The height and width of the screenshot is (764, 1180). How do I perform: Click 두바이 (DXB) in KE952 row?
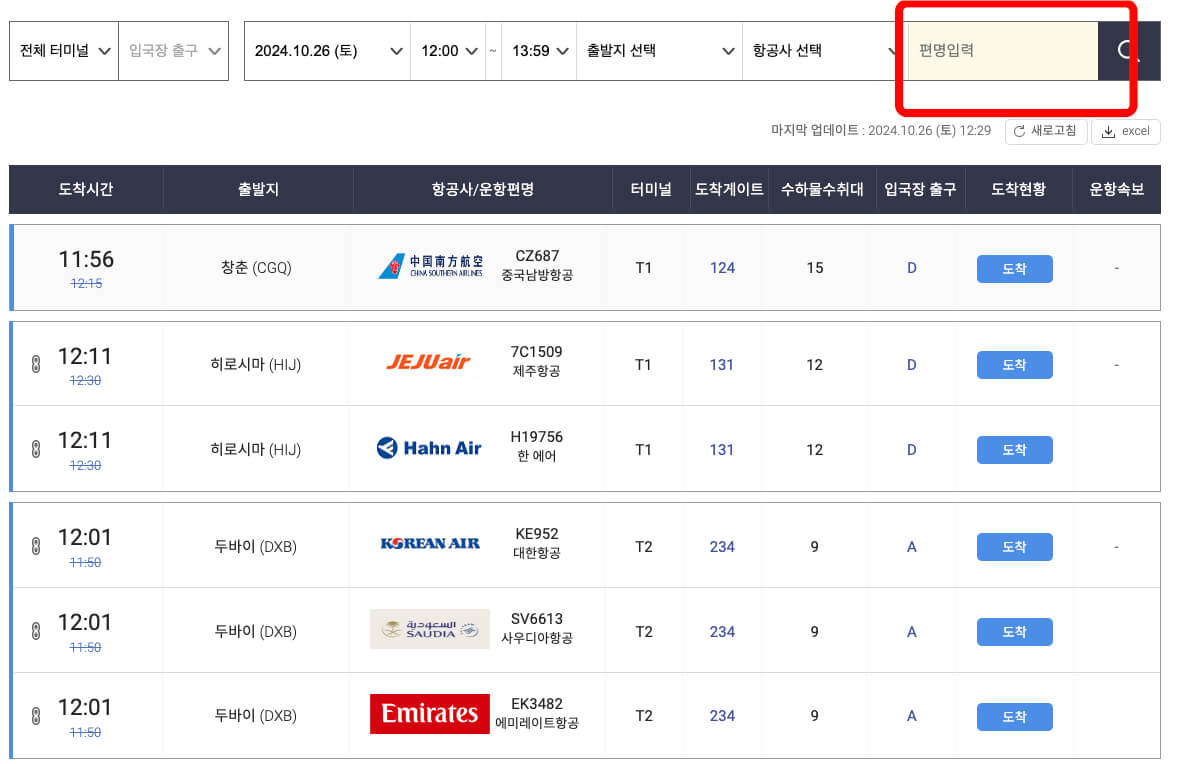[x=256, y=547]
